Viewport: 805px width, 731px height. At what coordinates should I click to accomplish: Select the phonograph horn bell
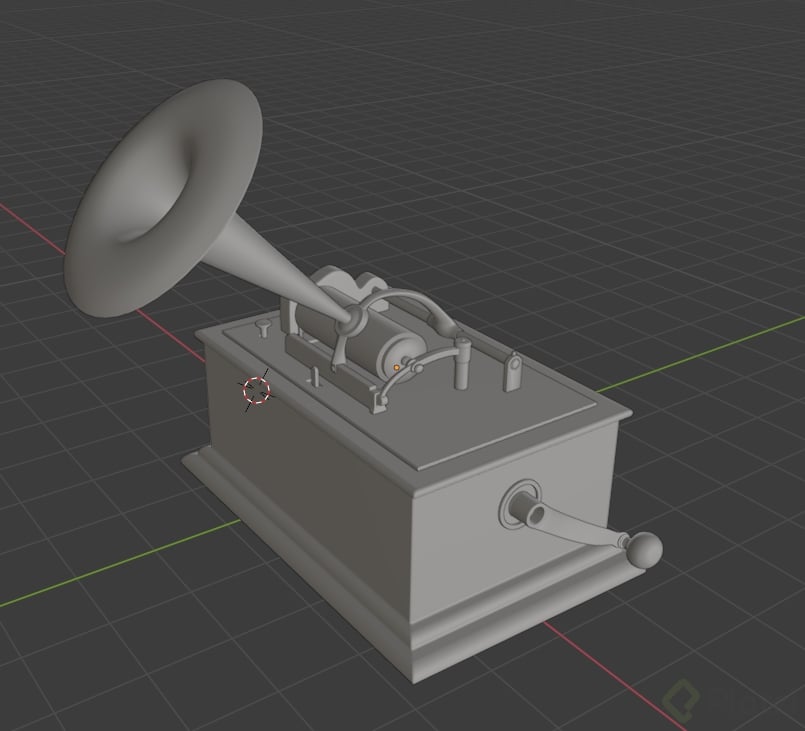tap(163, 198)
